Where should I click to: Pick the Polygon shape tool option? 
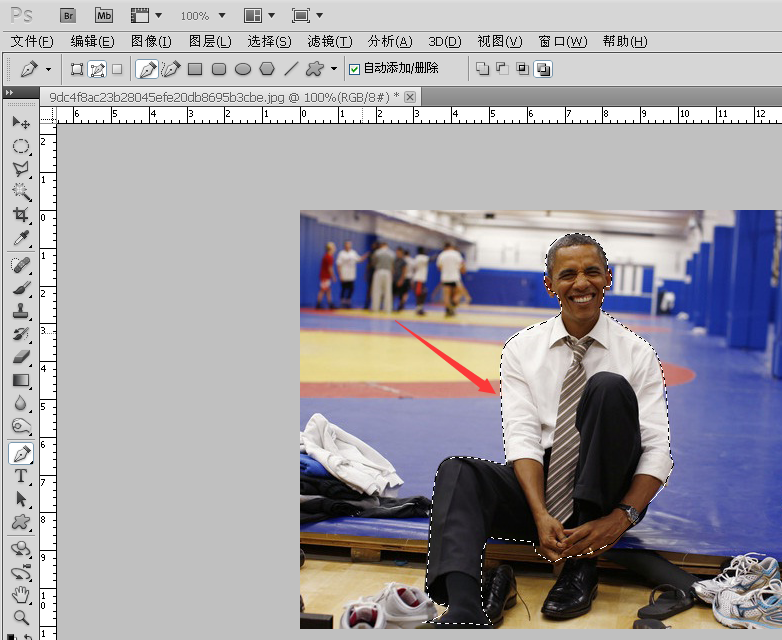267,69
